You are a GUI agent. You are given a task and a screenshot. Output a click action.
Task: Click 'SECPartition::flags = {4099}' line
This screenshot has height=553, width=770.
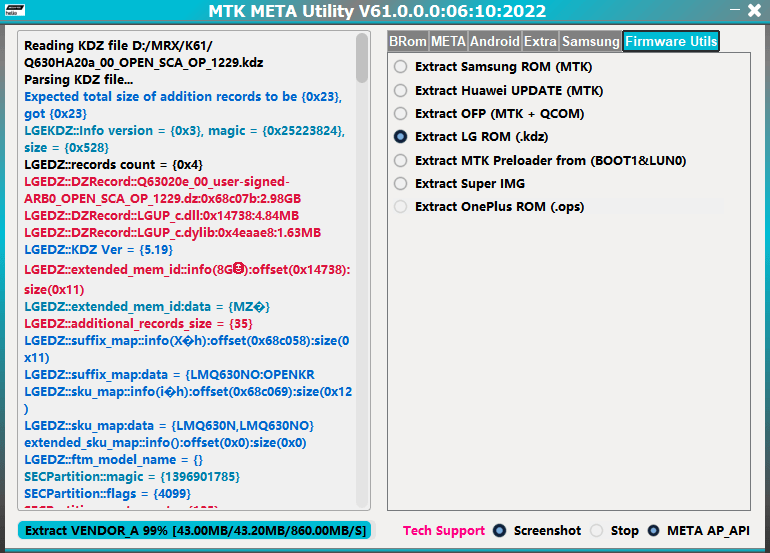tap(108, 493)
